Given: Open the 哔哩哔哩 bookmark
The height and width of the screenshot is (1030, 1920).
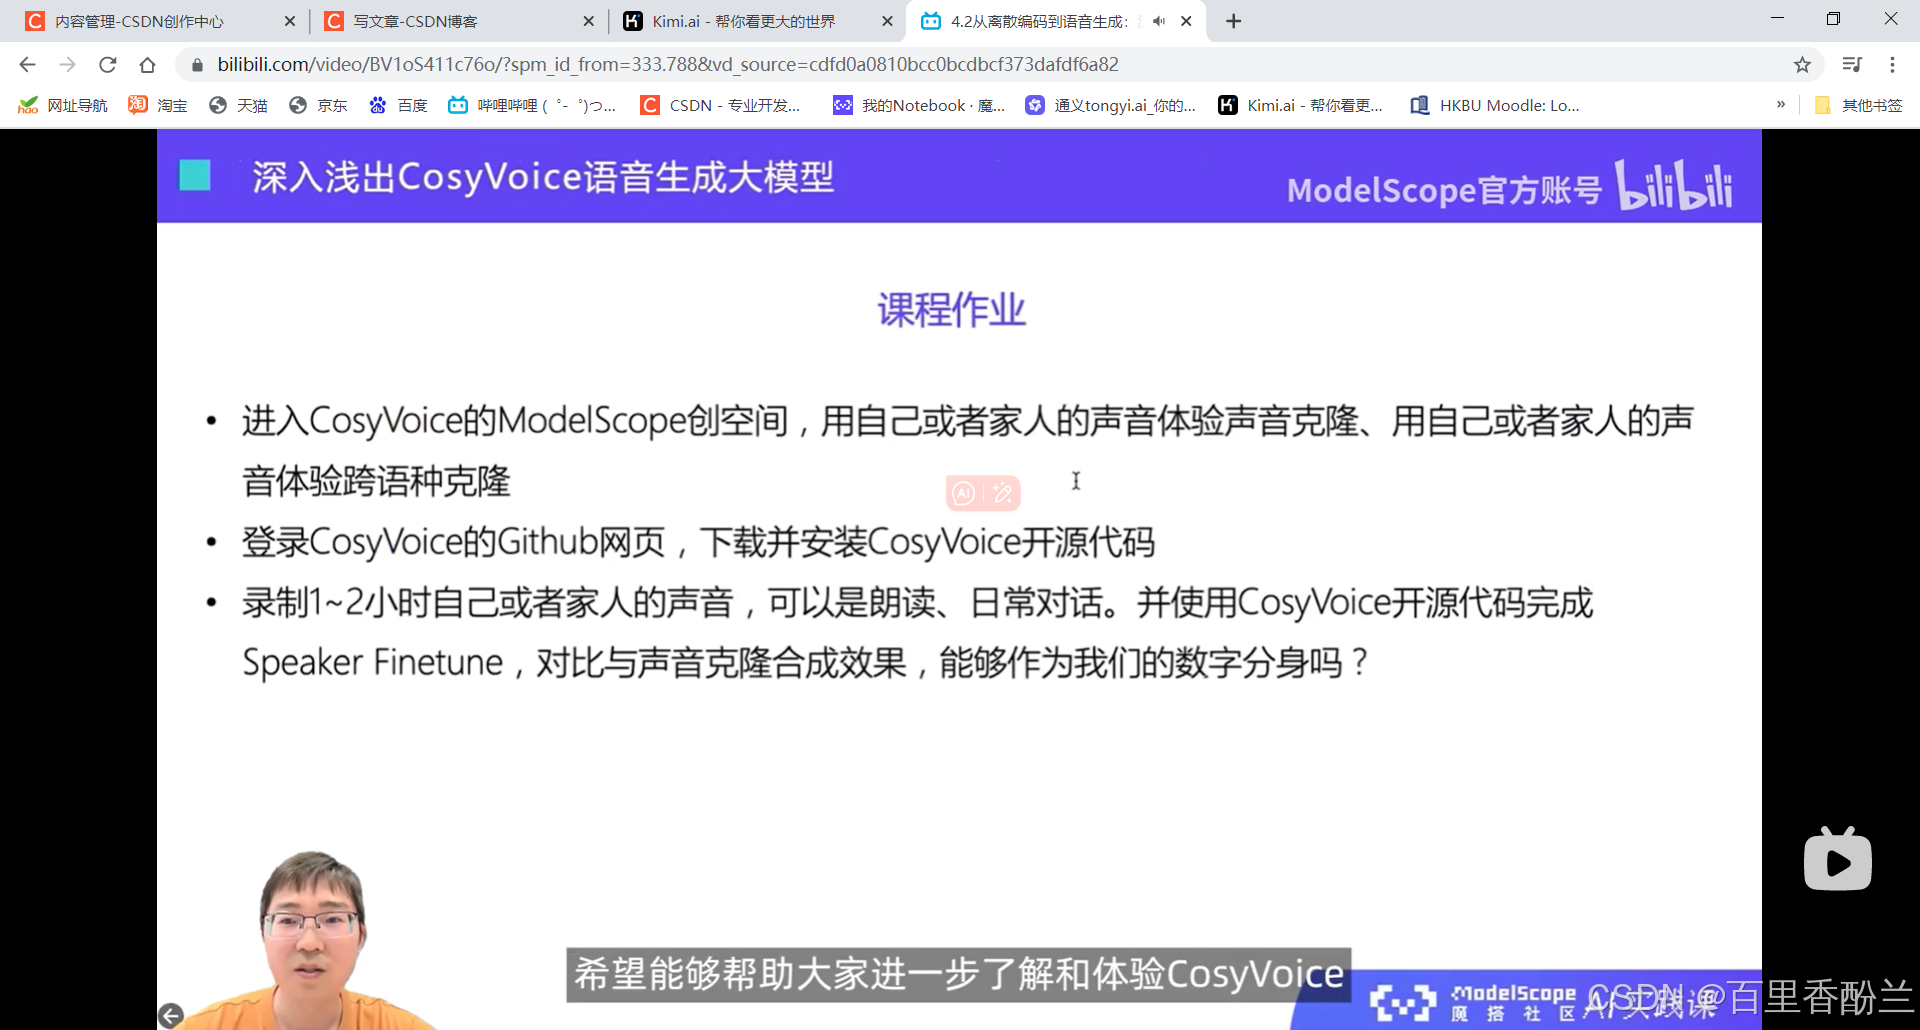Looking at the screenshot, I should coord(532,105).
